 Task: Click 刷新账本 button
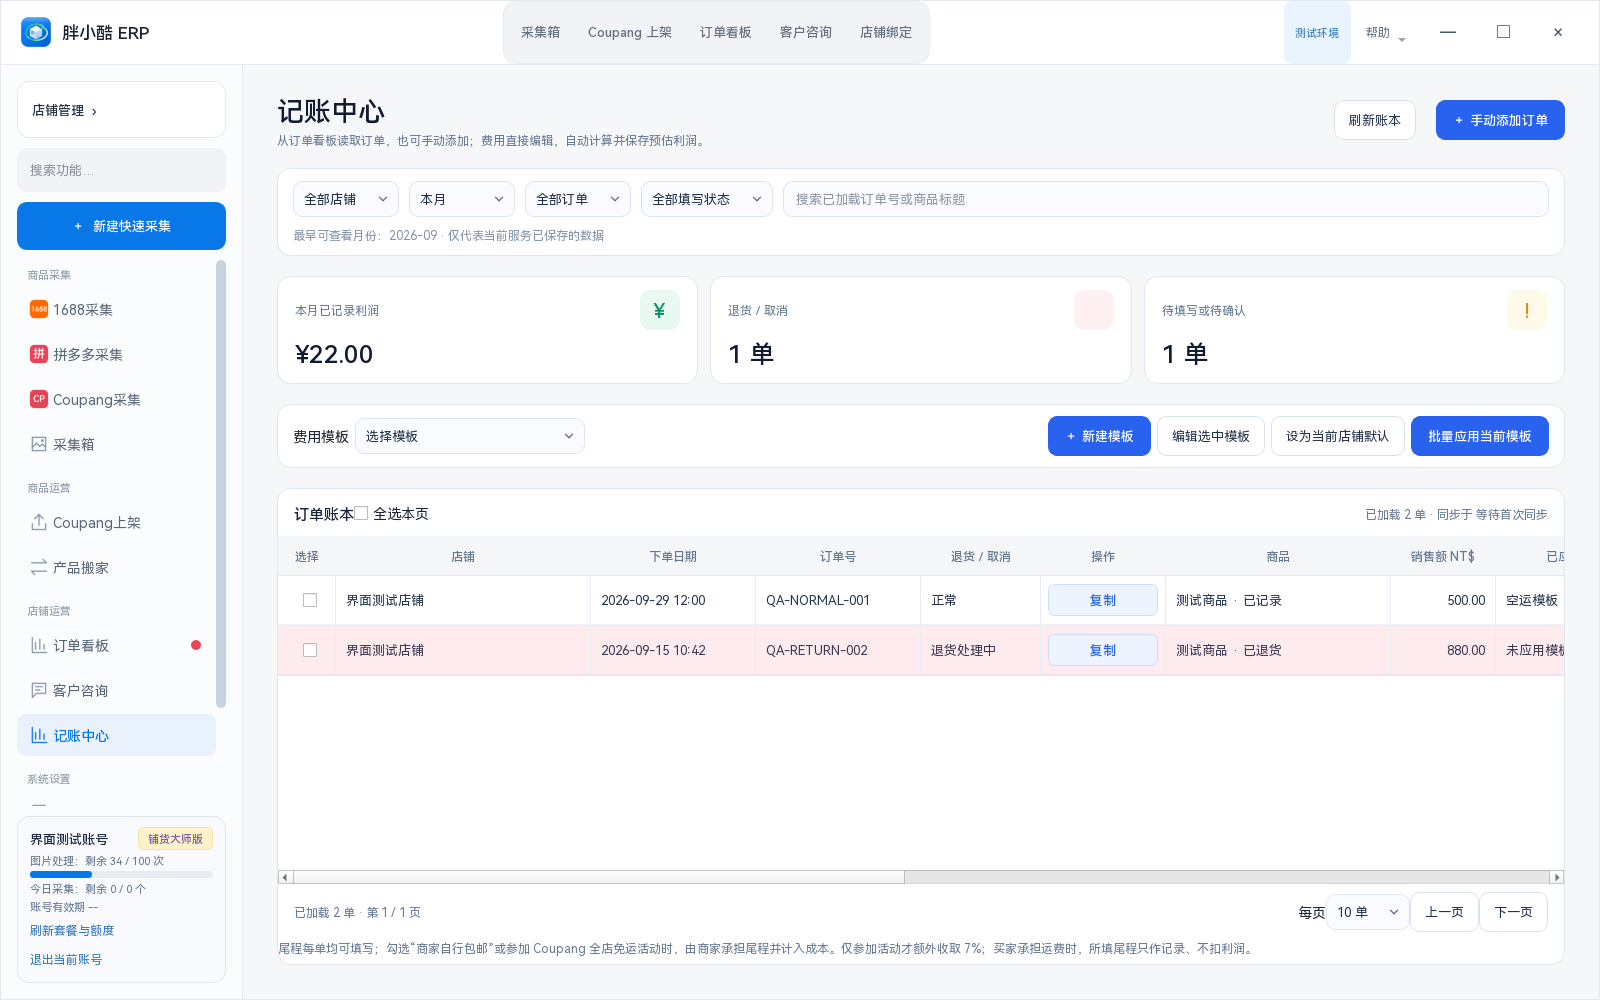click(x=1375, y=120)
